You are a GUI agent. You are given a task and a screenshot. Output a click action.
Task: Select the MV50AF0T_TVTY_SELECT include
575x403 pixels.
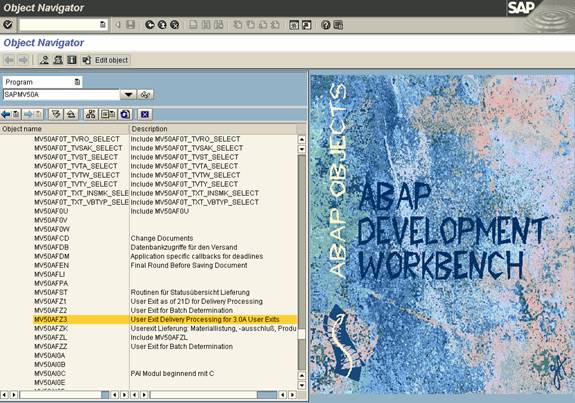tap(76, 184)
